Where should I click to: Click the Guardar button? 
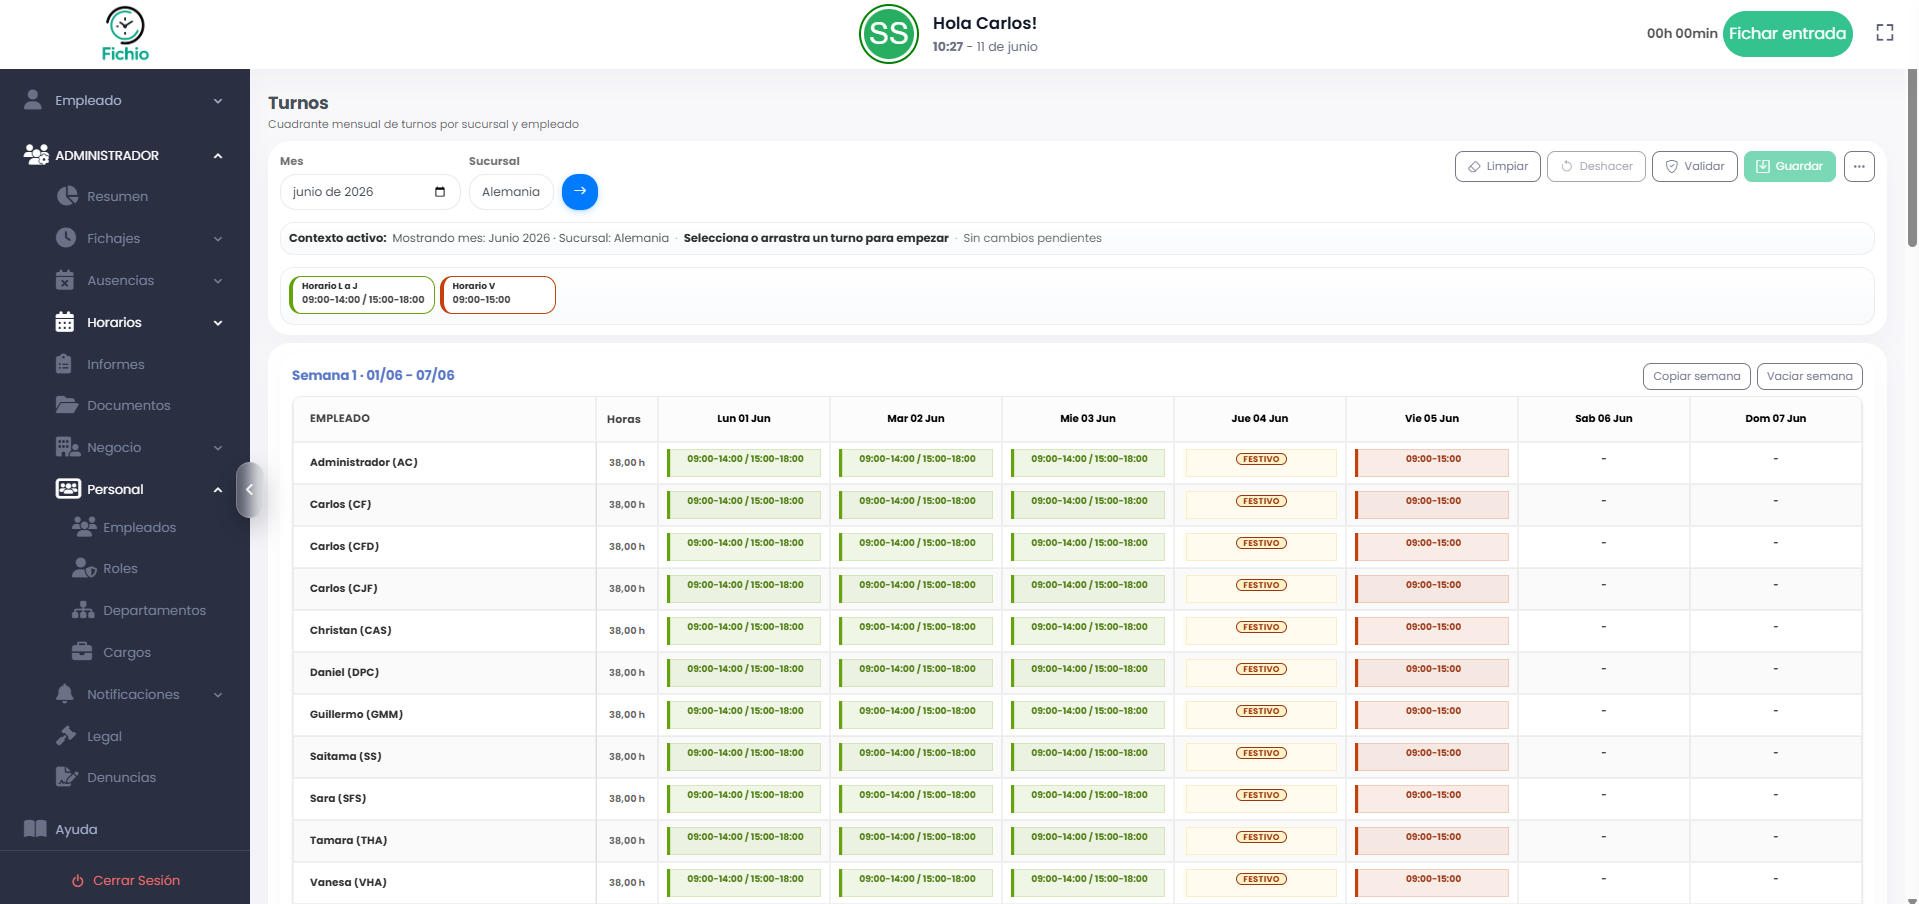[1790, 166]
